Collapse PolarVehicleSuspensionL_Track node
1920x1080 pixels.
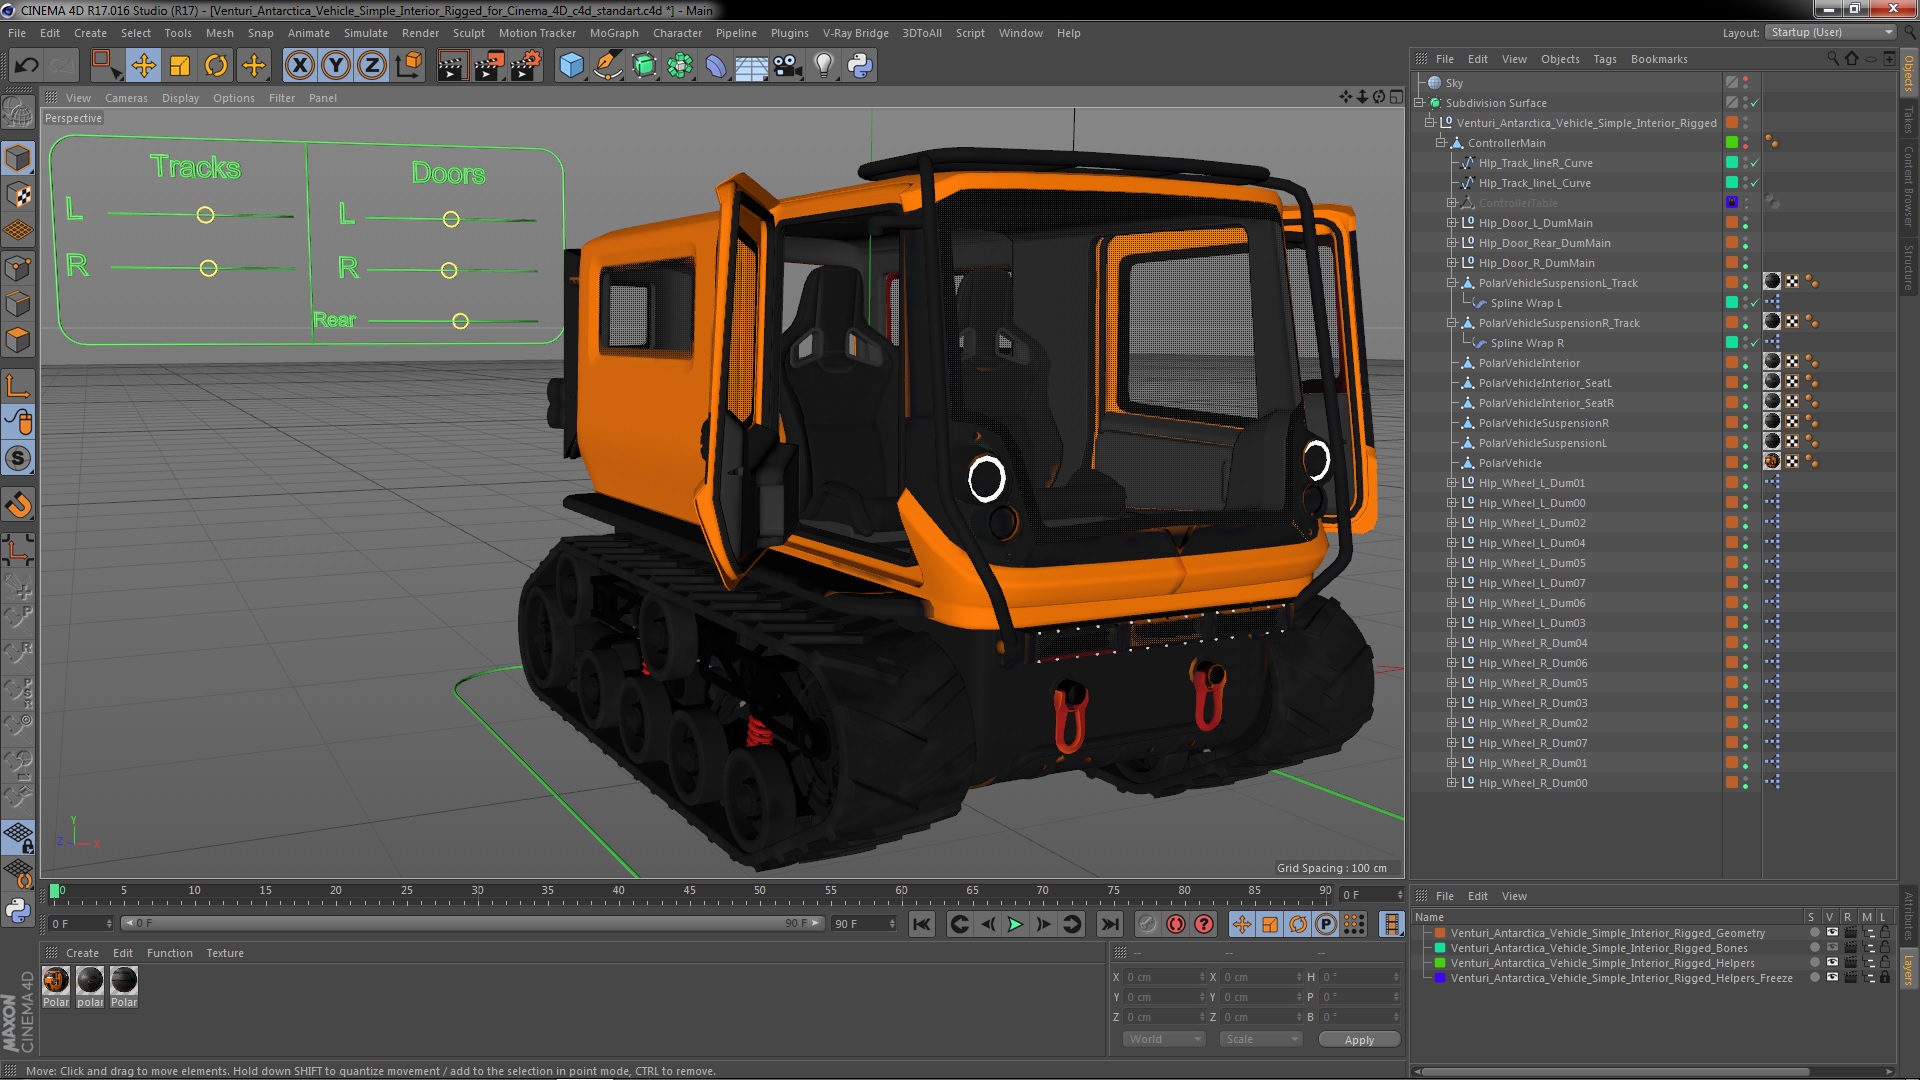tap(1452, 283)
